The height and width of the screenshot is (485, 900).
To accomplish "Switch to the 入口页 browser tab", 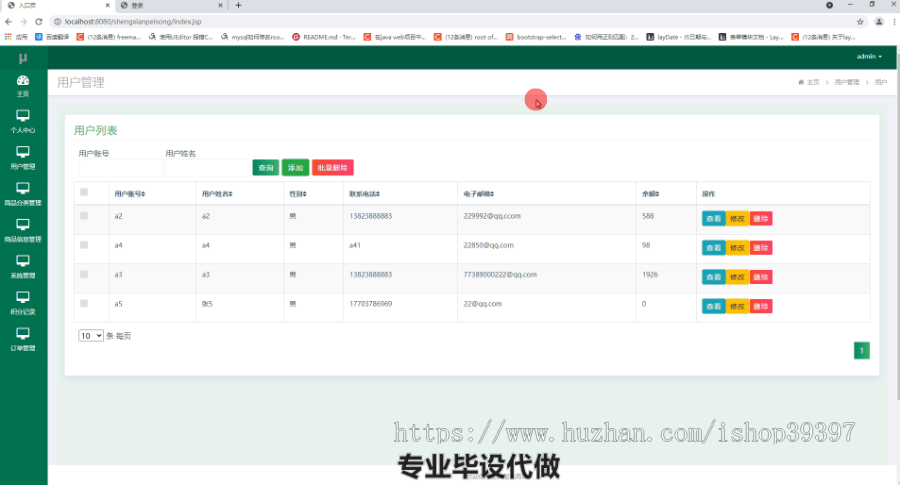I will [x=57, y=5].
